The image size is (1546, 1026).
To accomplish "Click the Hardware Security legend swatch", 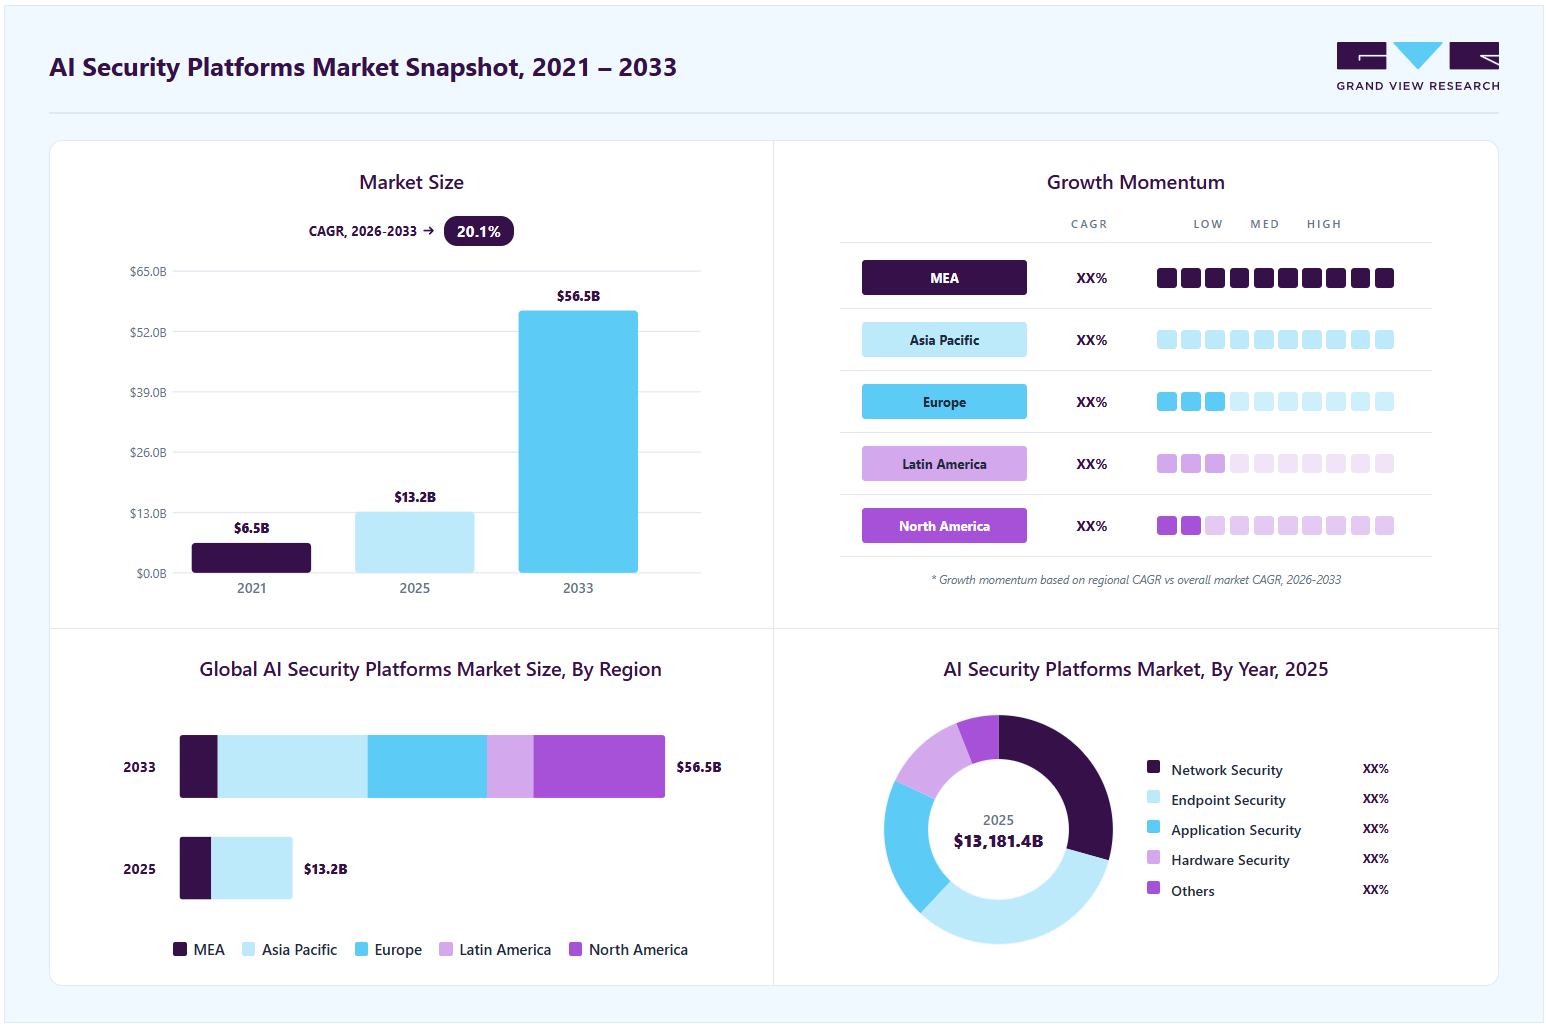I will click(x=1153, y=857).
